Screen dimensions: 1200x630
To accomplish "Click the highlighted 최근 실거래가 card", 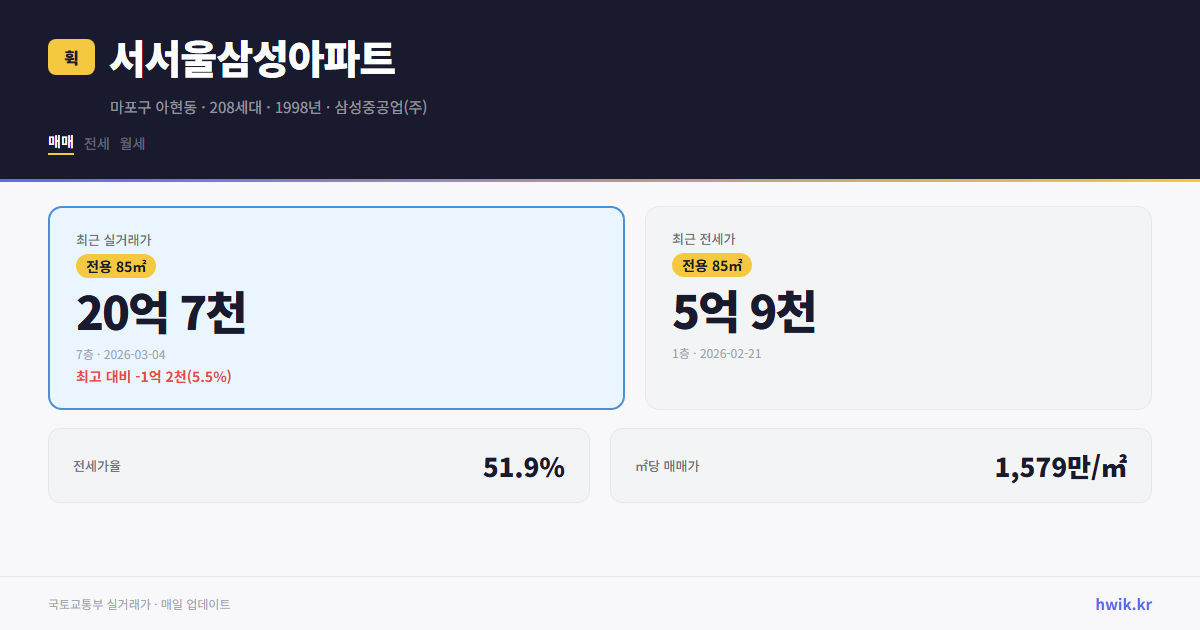I will pos(336,307).
